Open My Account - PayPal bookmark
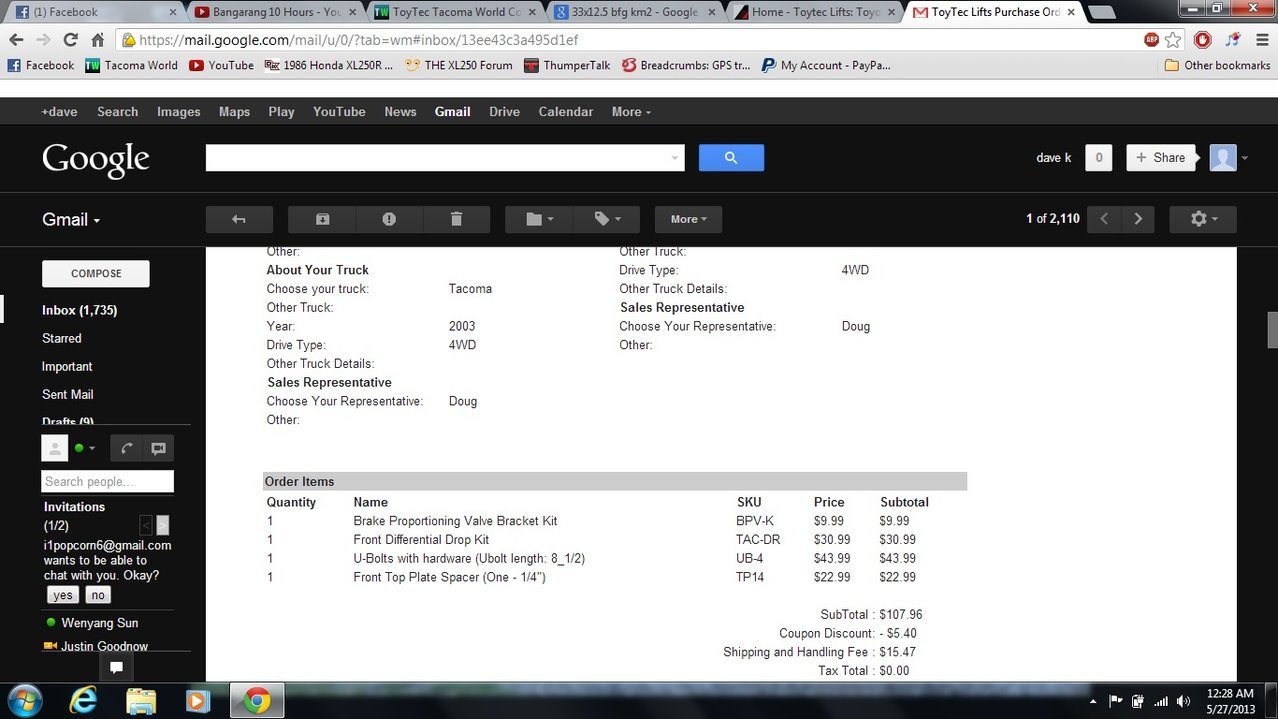 pos(825,65)
